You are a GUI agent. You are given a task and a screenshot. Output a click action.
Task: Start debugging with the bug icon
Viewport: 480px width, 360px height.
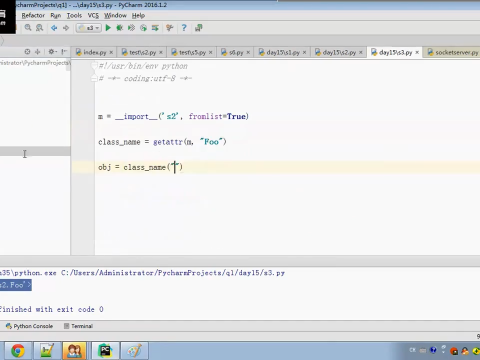tap(119, 28)
